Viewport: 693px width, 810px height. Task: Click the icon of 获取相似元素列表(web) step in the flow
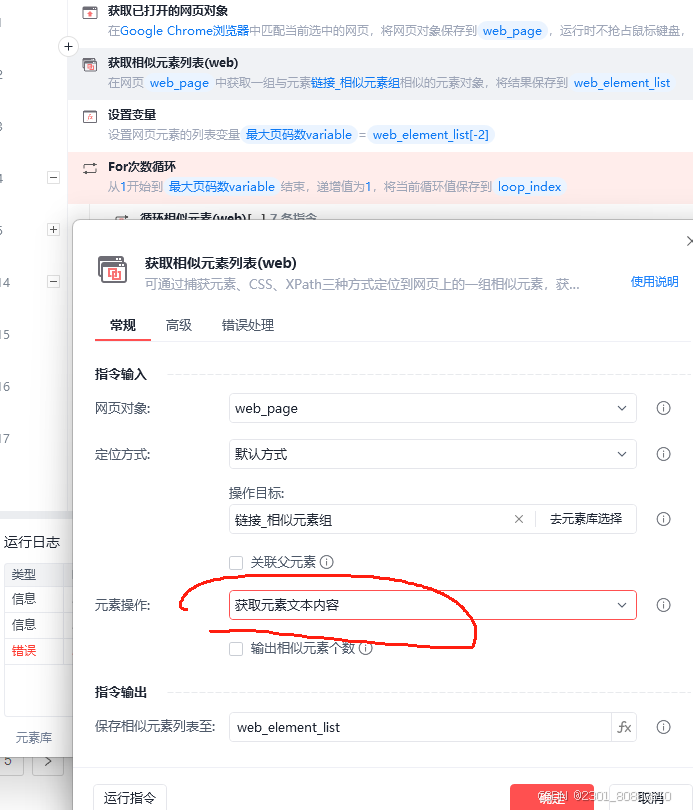pyautogui.click(x=90, y=65)
